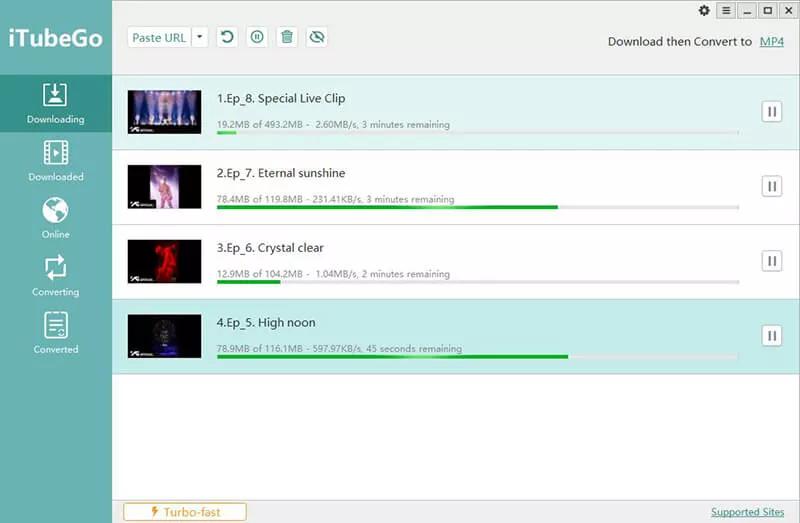This screenshot has width=800, height=523.
Task: Click the Ep_6 Crystal clear progress bar
Action: pos(478,282)
